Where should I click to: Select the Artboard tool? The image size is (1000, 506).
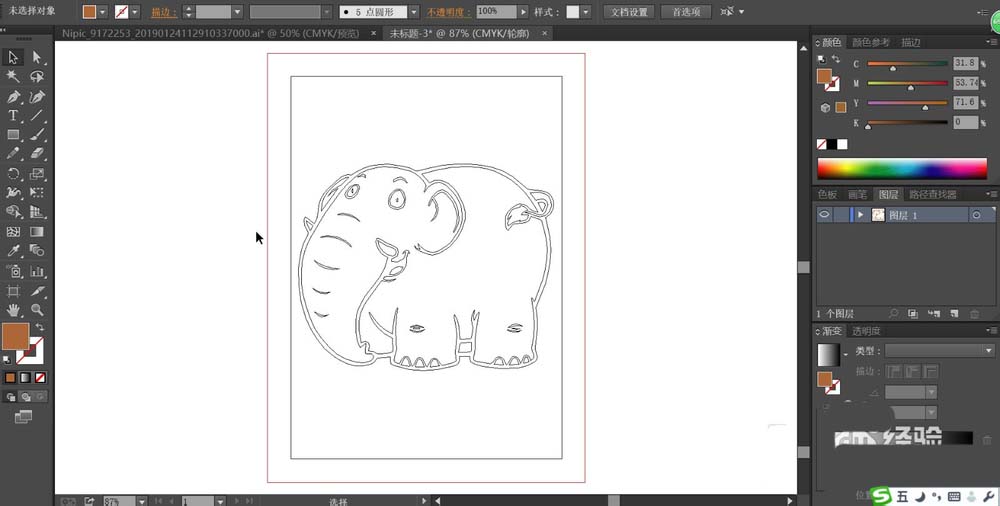pos(13,292)
